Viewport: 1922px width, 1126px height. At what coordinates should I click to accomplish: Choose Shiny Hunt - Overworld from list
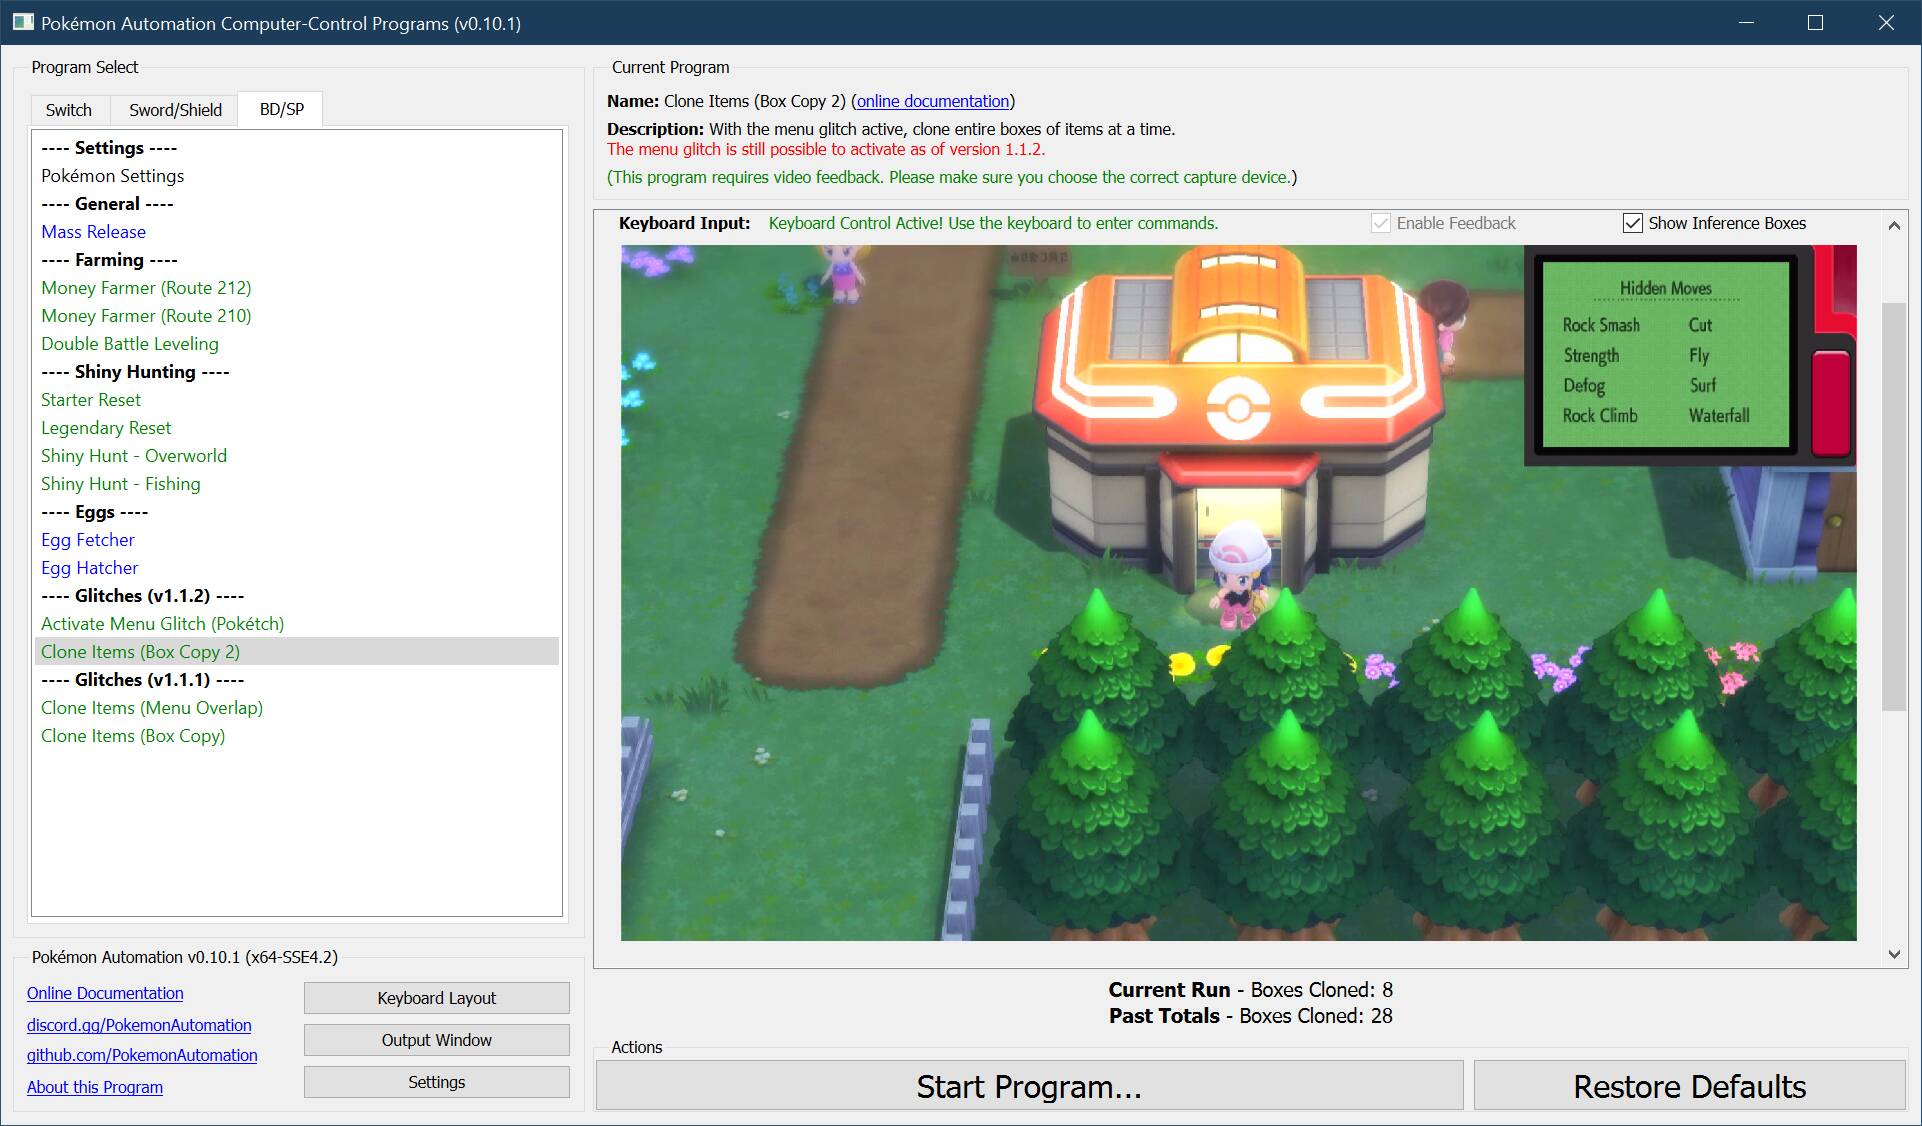point(134,456)
